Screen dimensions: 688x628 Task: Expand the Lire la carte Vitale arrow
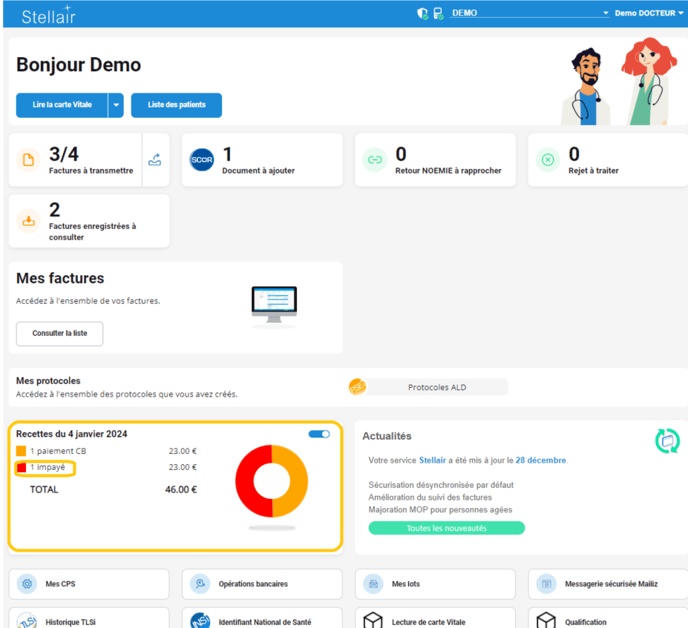[x=116, y=105]
